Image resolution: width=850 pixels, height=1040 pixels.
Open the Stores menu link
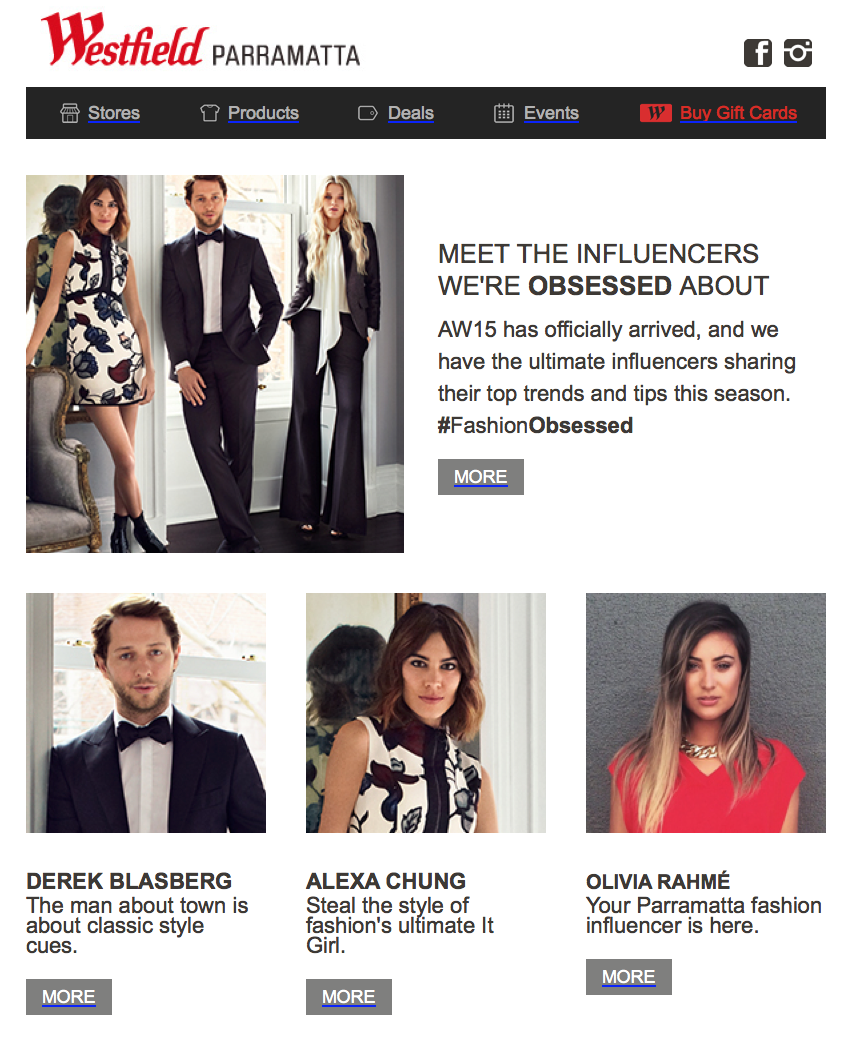[114, 113]
